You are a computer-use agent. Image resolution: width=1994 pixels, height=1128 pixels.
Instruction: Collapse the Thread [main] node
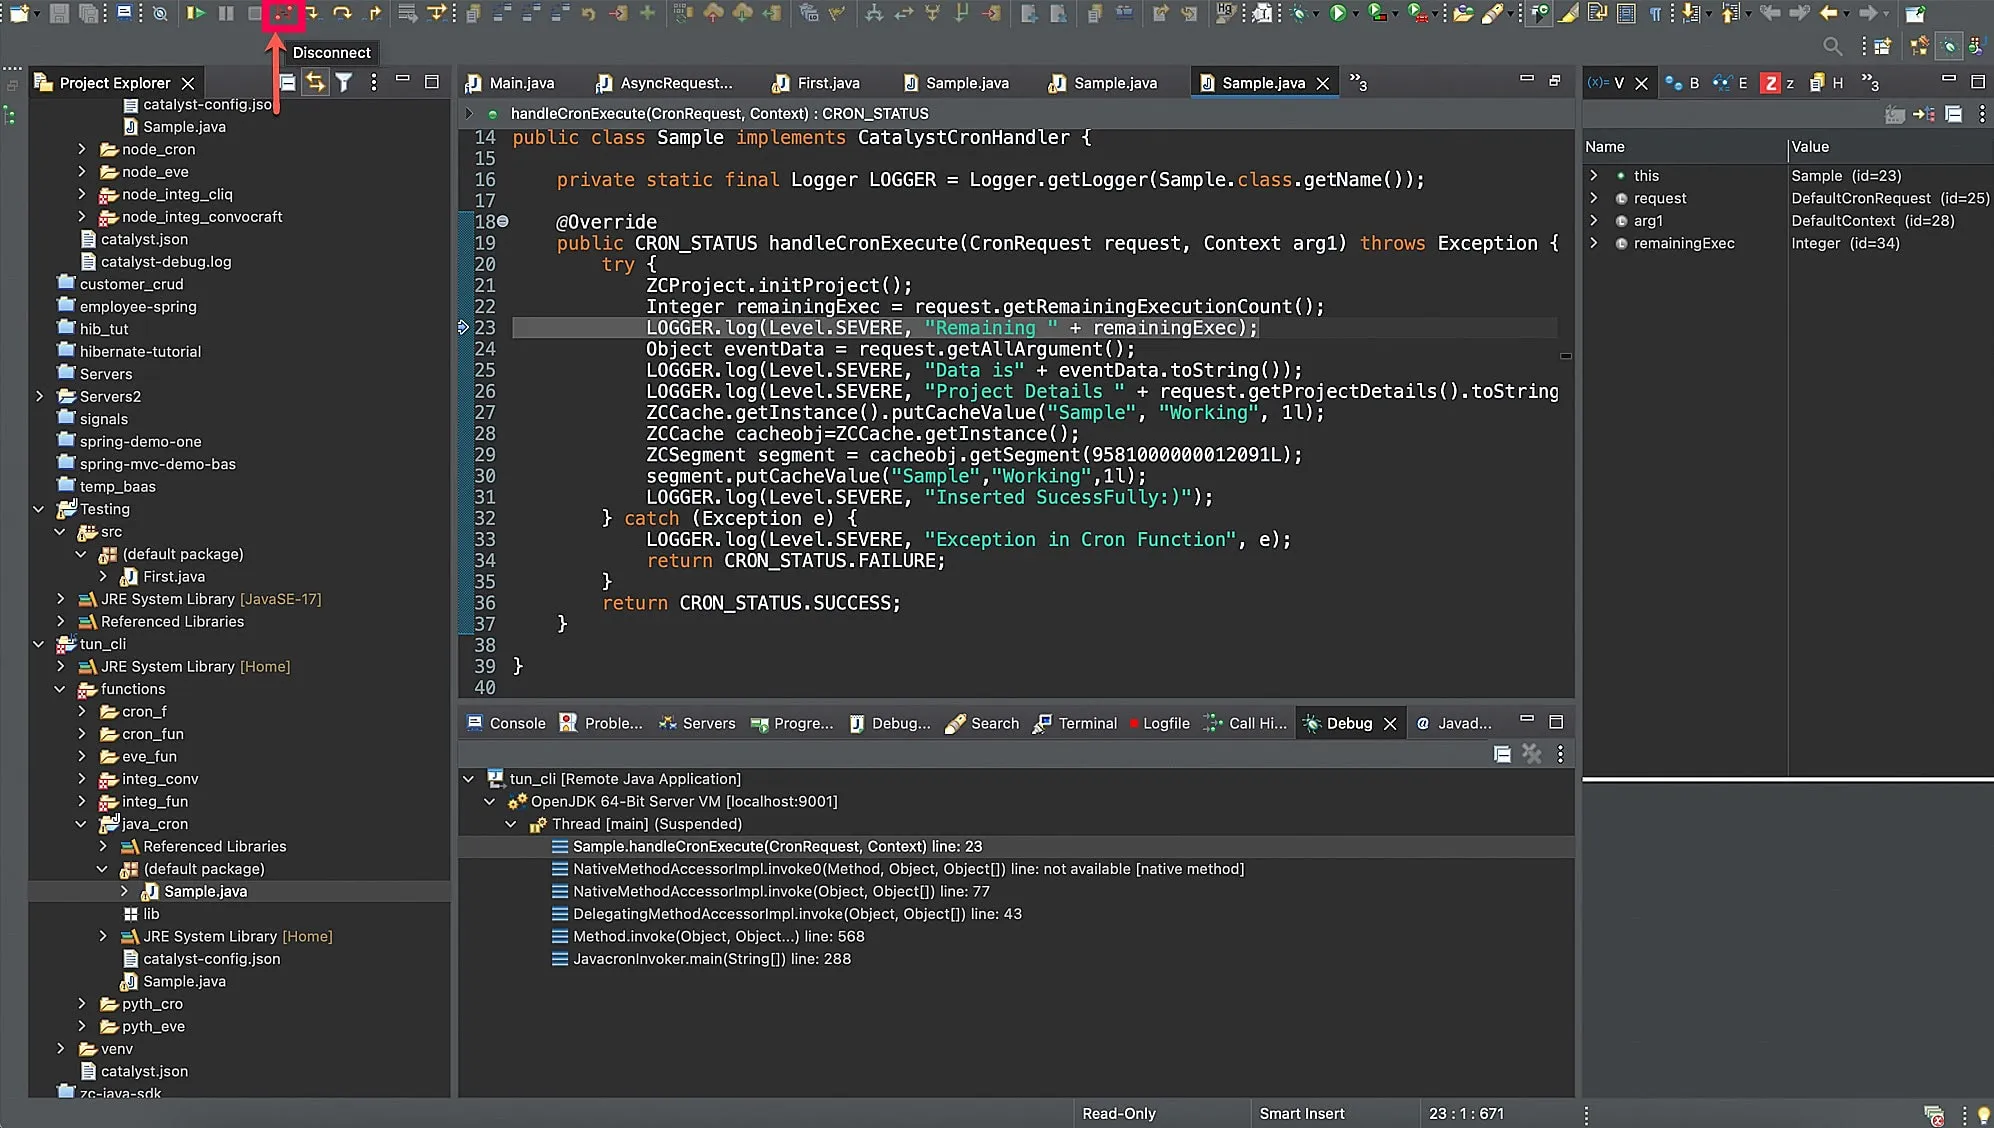pos(511,824)
